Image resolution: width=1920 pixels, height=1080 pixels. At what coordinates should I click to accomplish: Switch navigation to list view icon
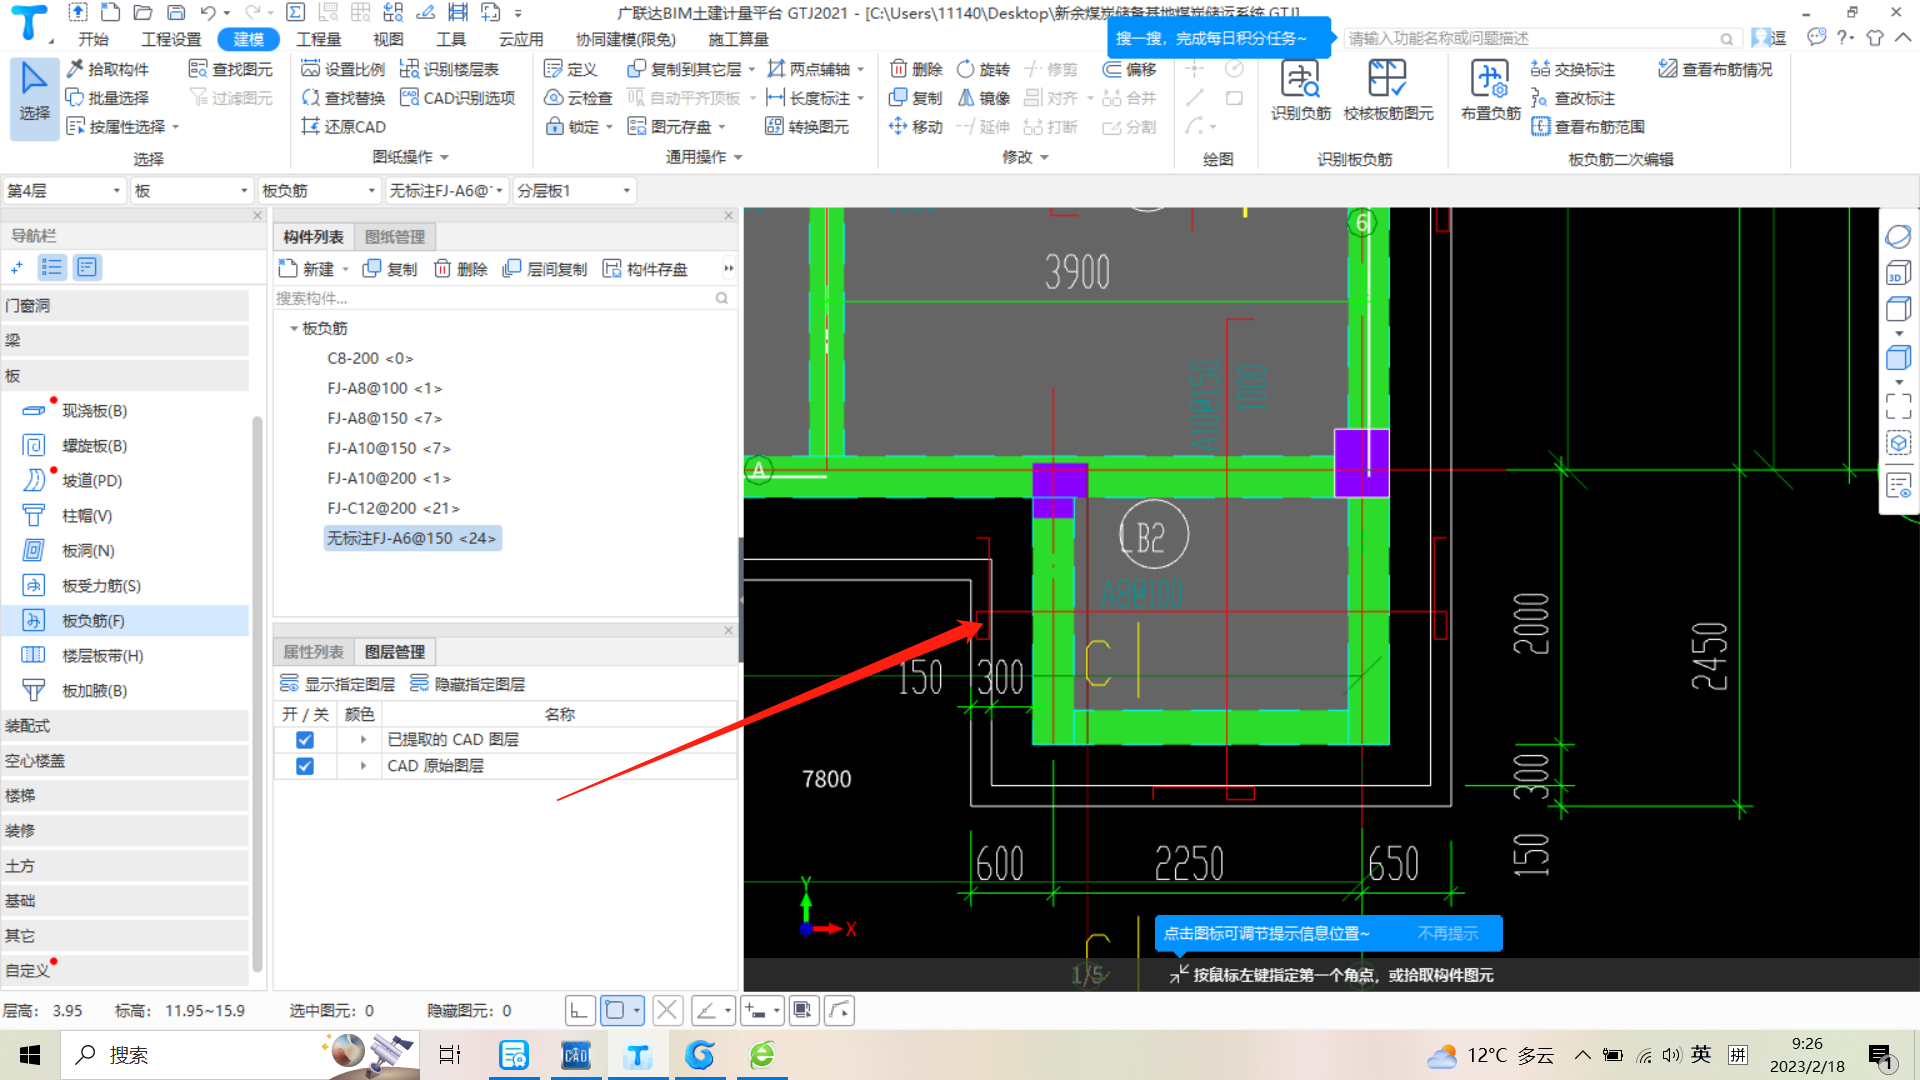coord(52,267)
